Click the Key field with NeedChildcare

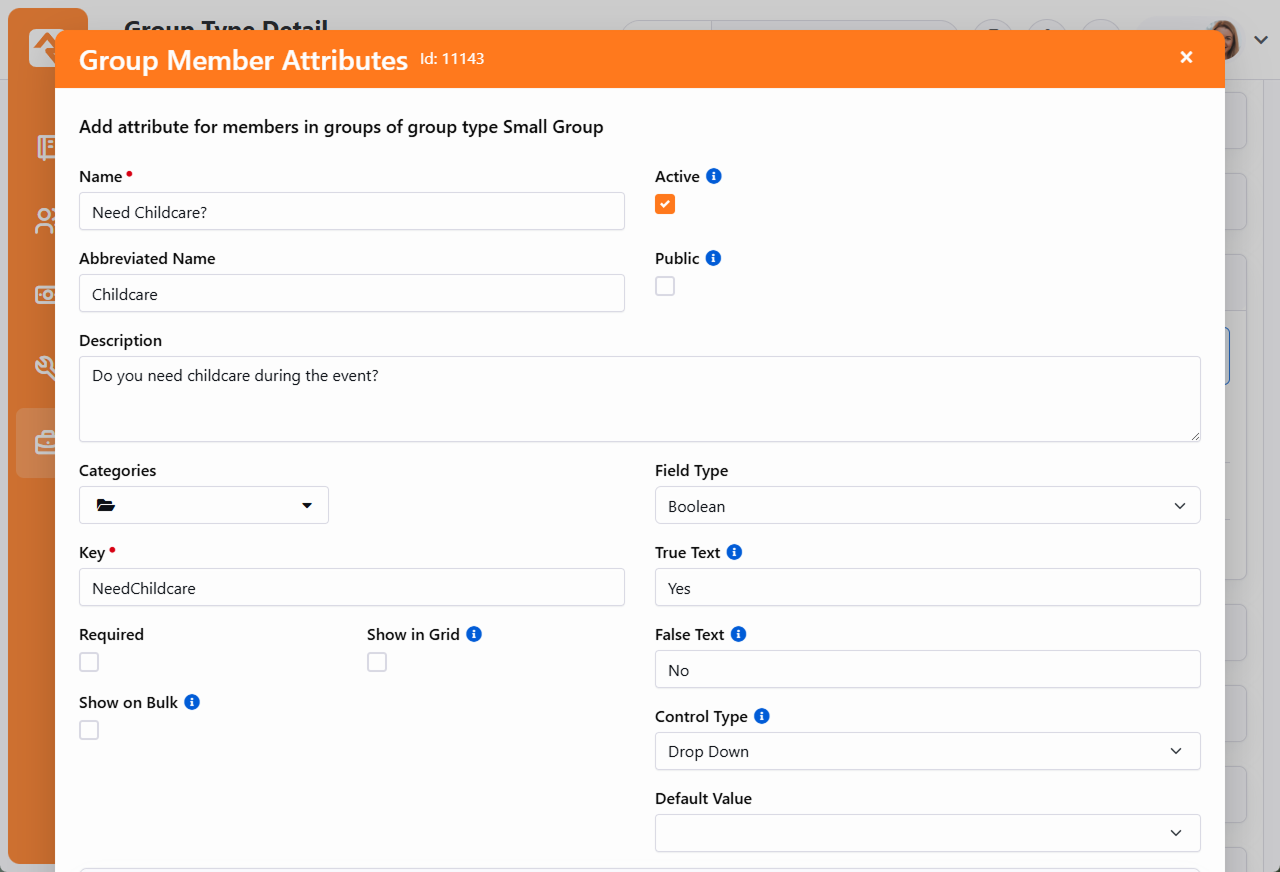[x=351, y=588]
